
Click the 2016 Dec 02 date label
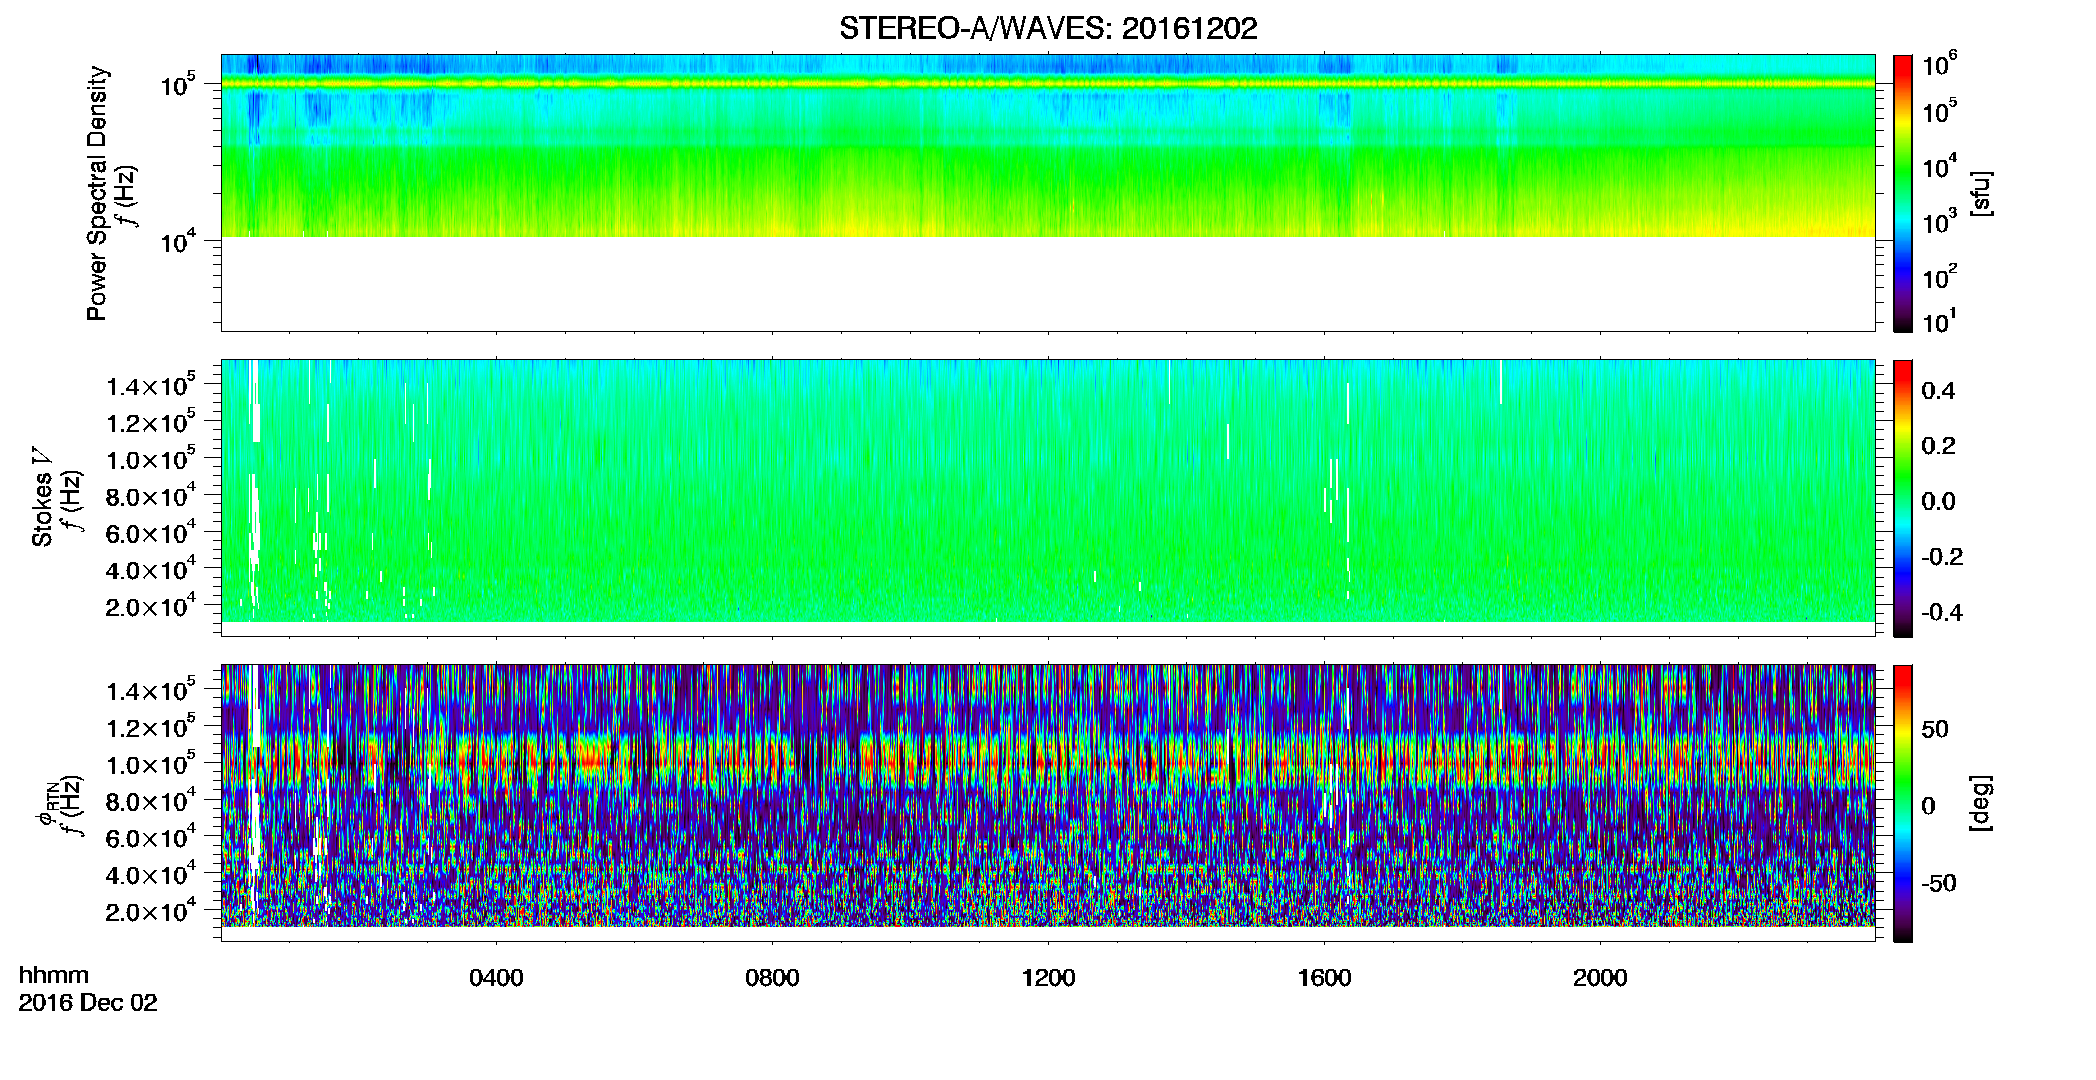pyautogui.click(x=88, y=1003)
